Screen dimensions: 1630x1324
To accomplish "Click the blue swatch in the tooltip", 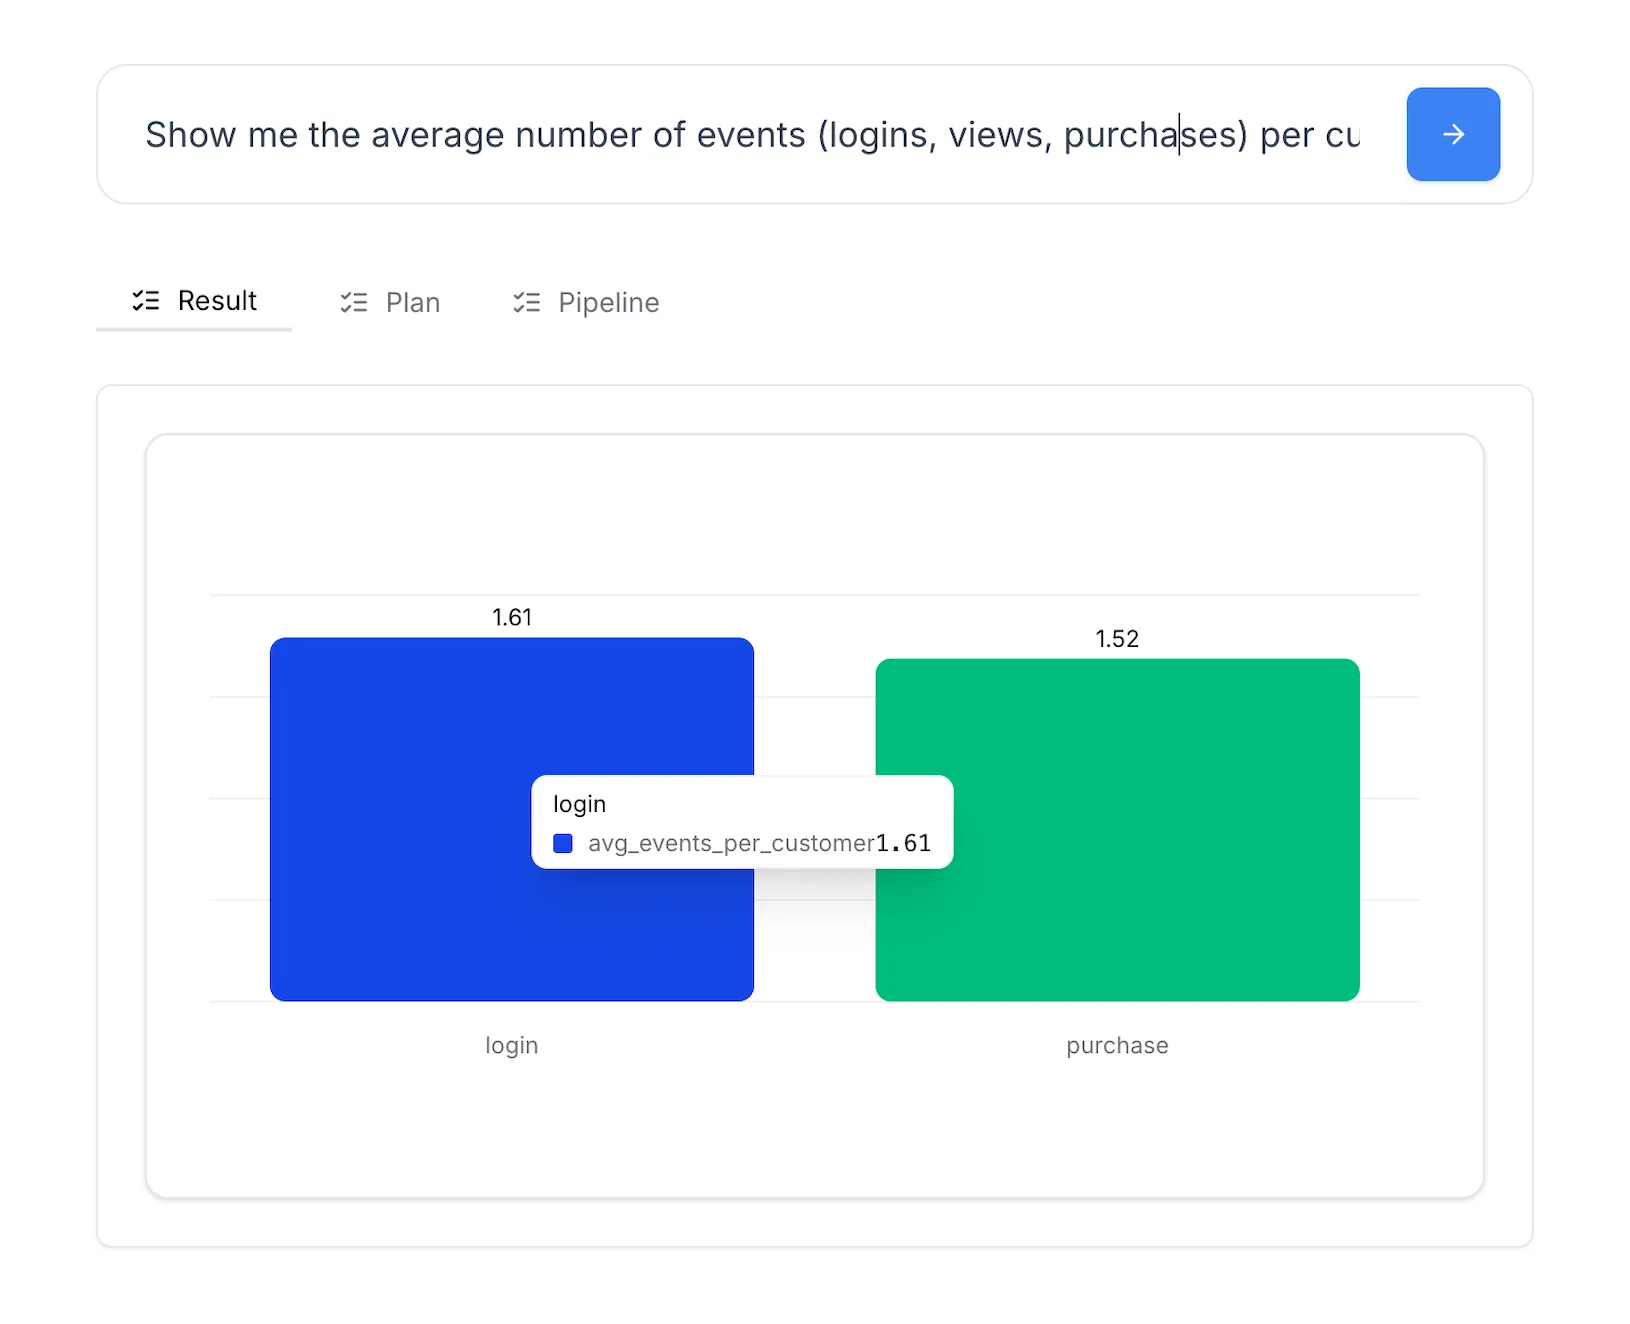I will (563, 844).
